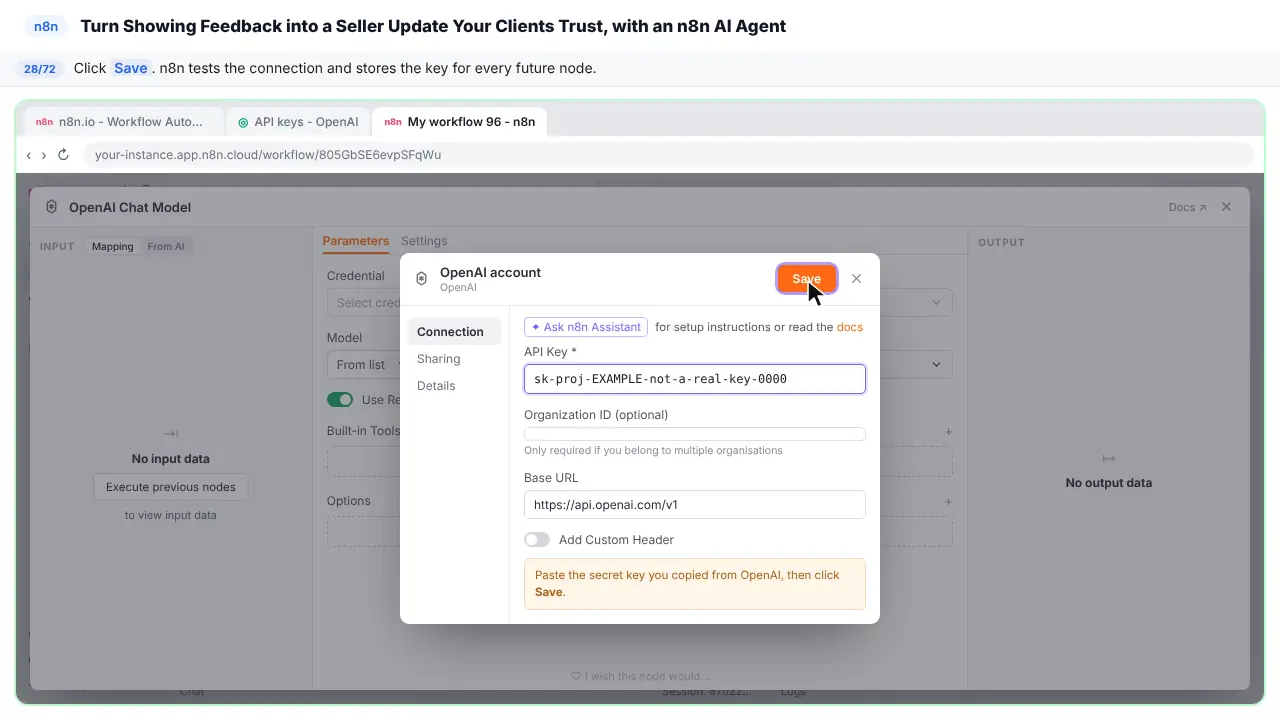Click the orange Save button
The image size is (1280, 720).
(806, 279)
